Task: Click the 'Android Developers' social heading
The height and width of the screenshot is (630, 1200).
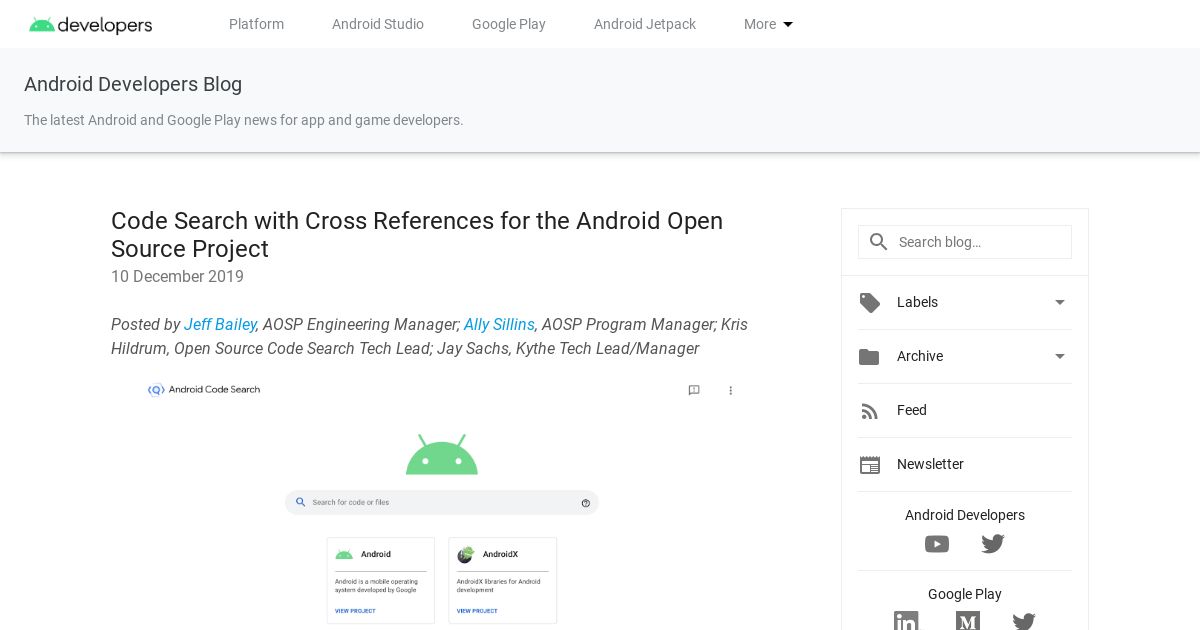Action: [x=965, y=515]
